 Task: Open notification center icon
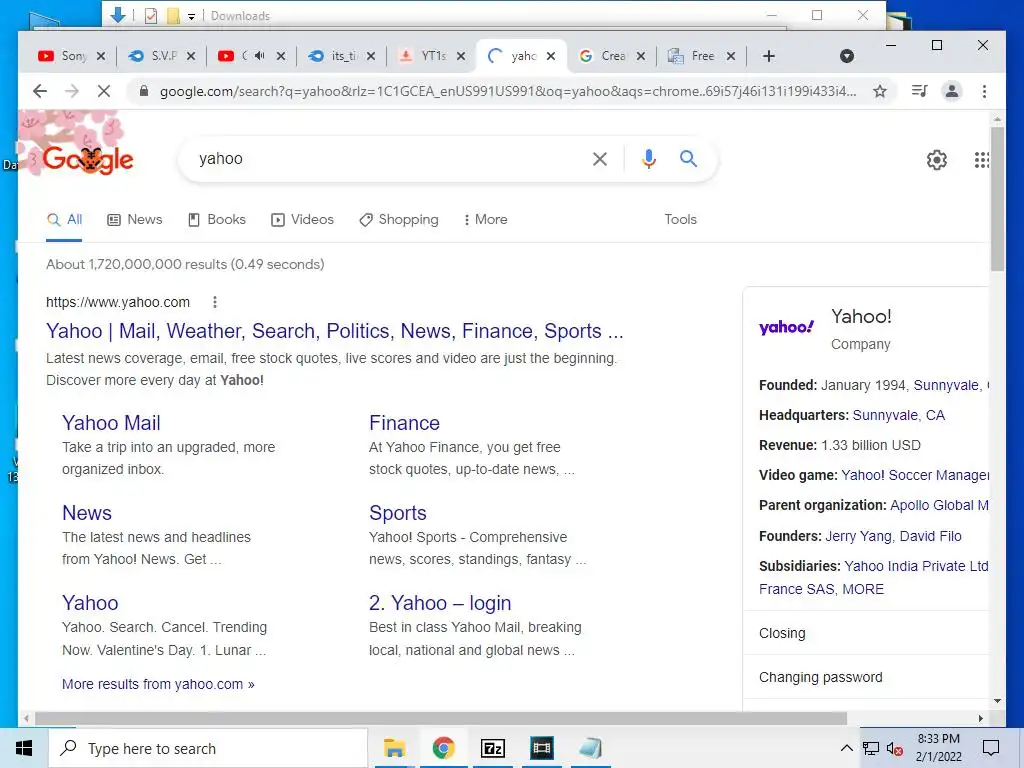[991, 748]
